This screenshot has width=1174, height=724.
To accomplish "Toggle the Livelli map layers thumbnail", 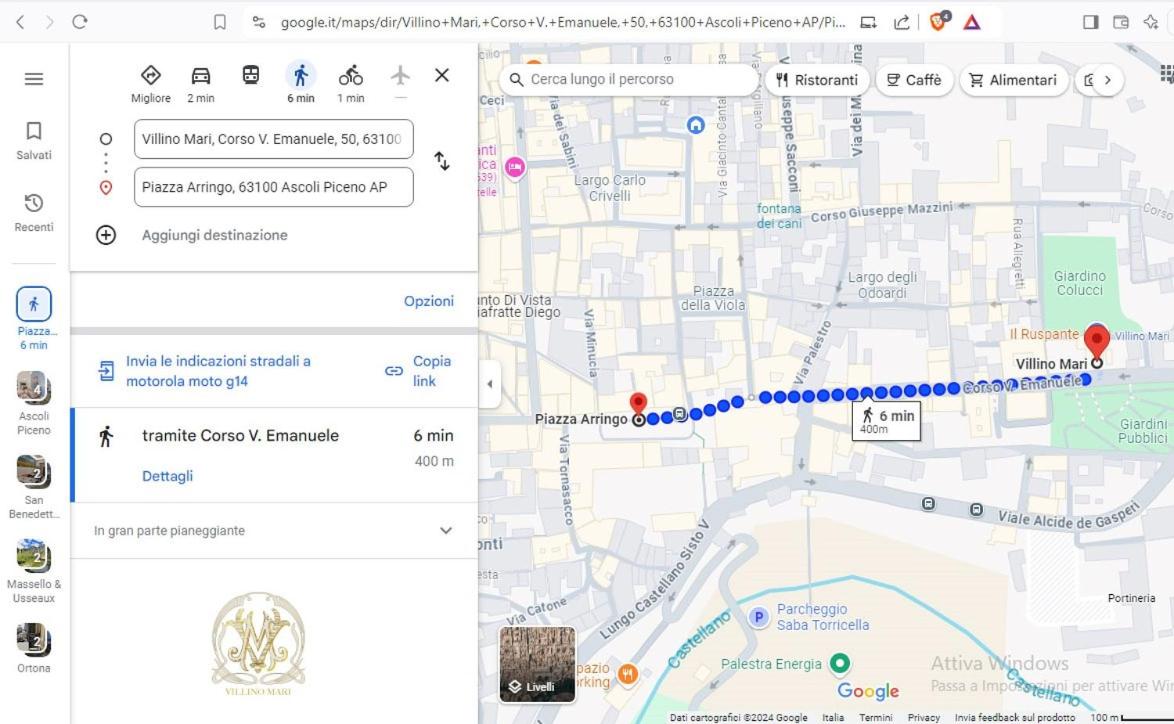I will 538,665.
